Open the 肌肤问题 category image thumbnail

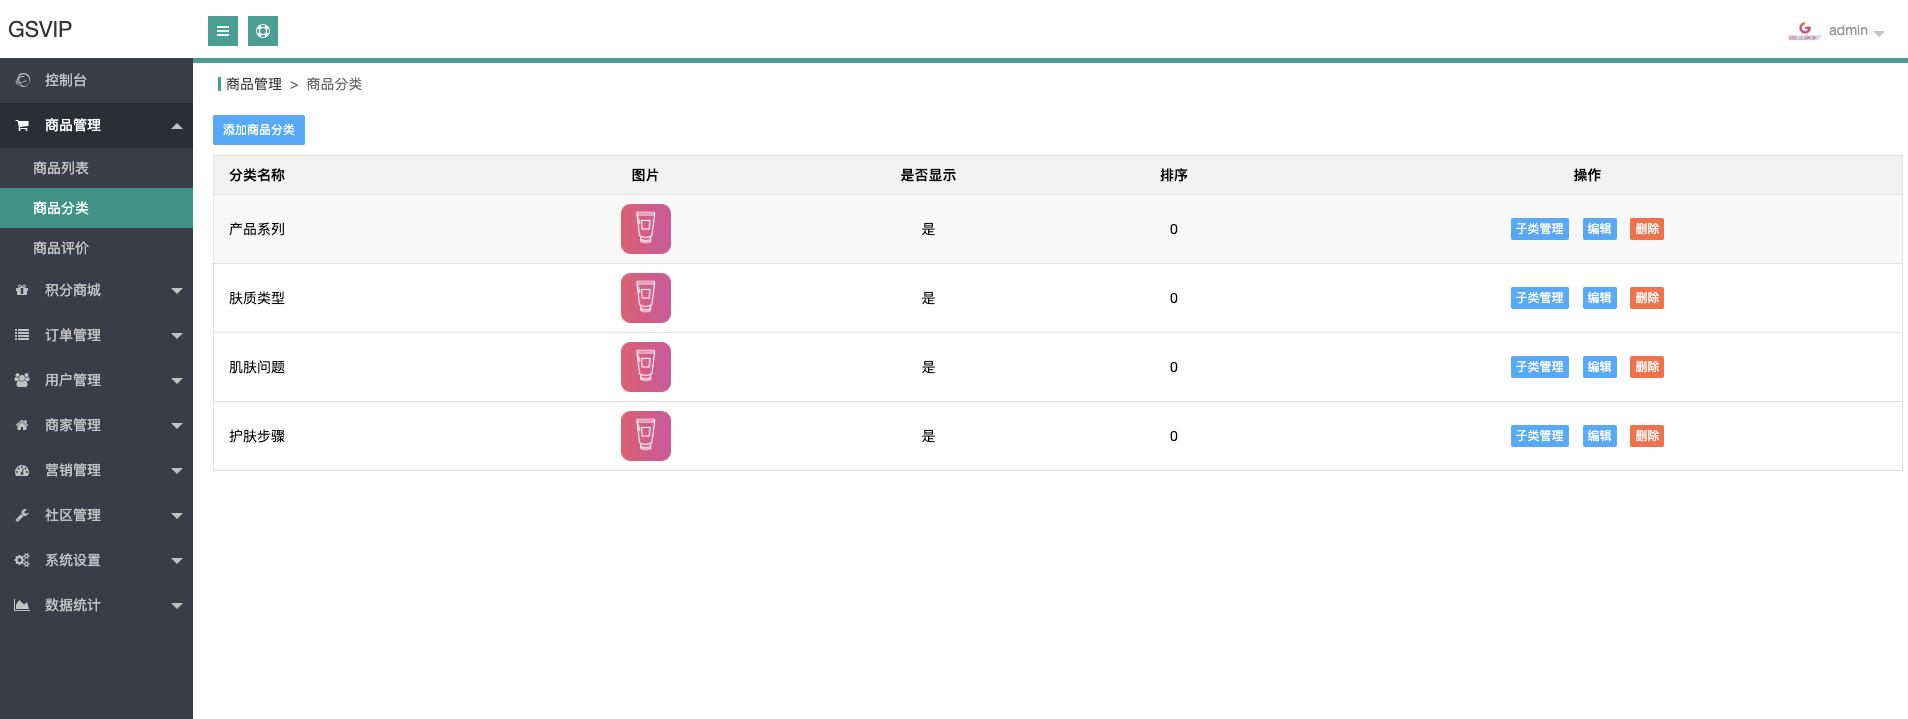[646, 367]
